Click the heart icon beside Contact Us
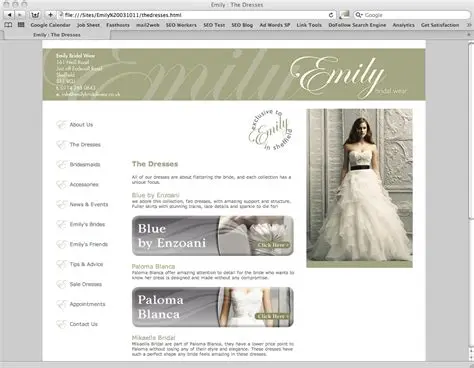Image resolution: width=474 pixels, height=368 pixels. coord(61,324)
